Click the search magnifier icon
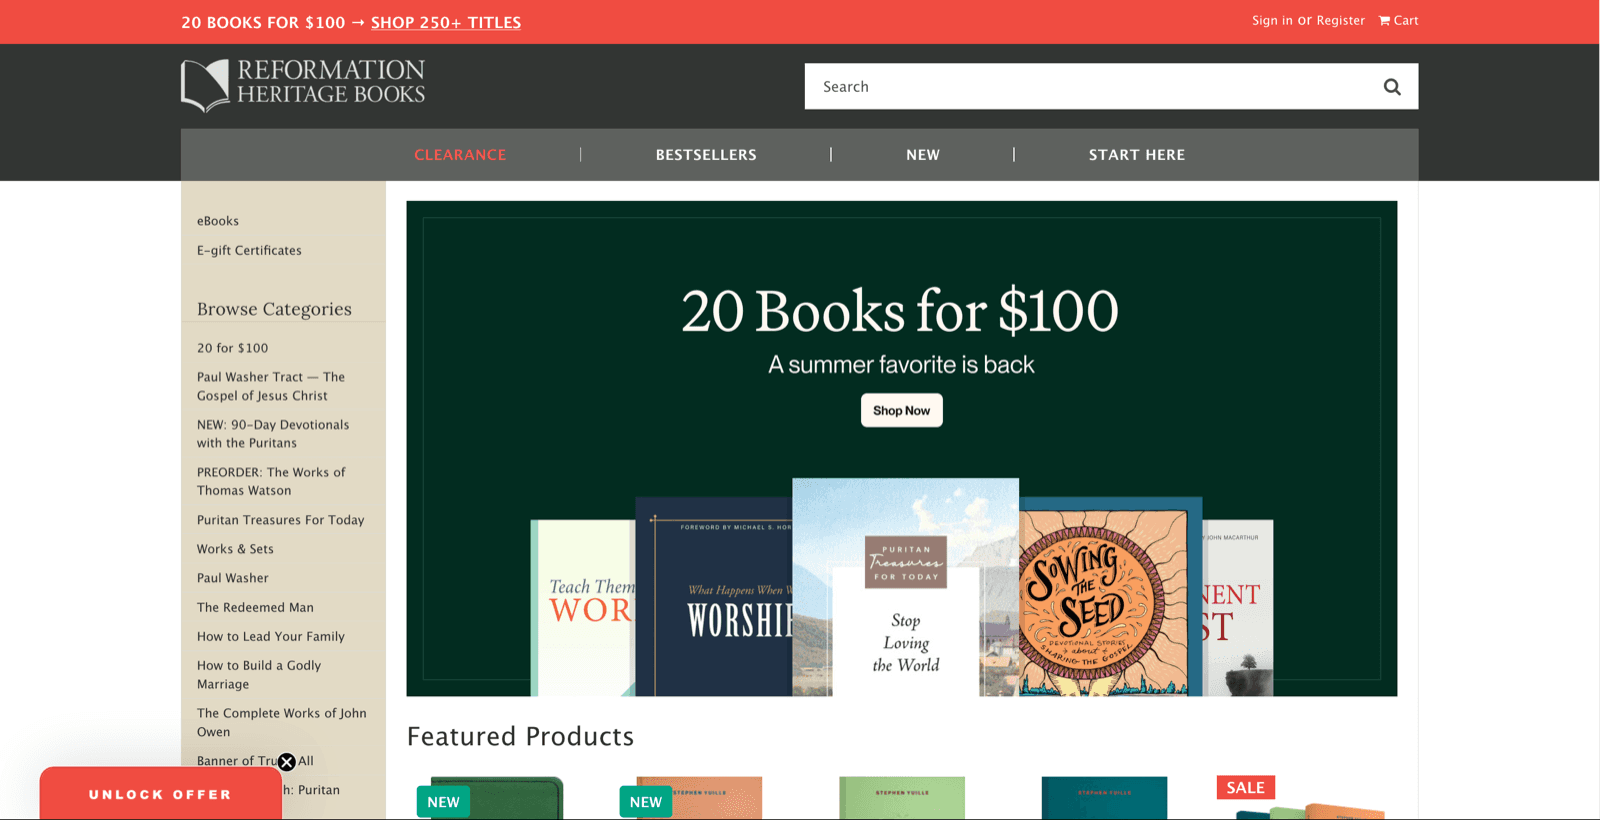The width and height of the screenshot is (1600, 820). (1392, 87)
